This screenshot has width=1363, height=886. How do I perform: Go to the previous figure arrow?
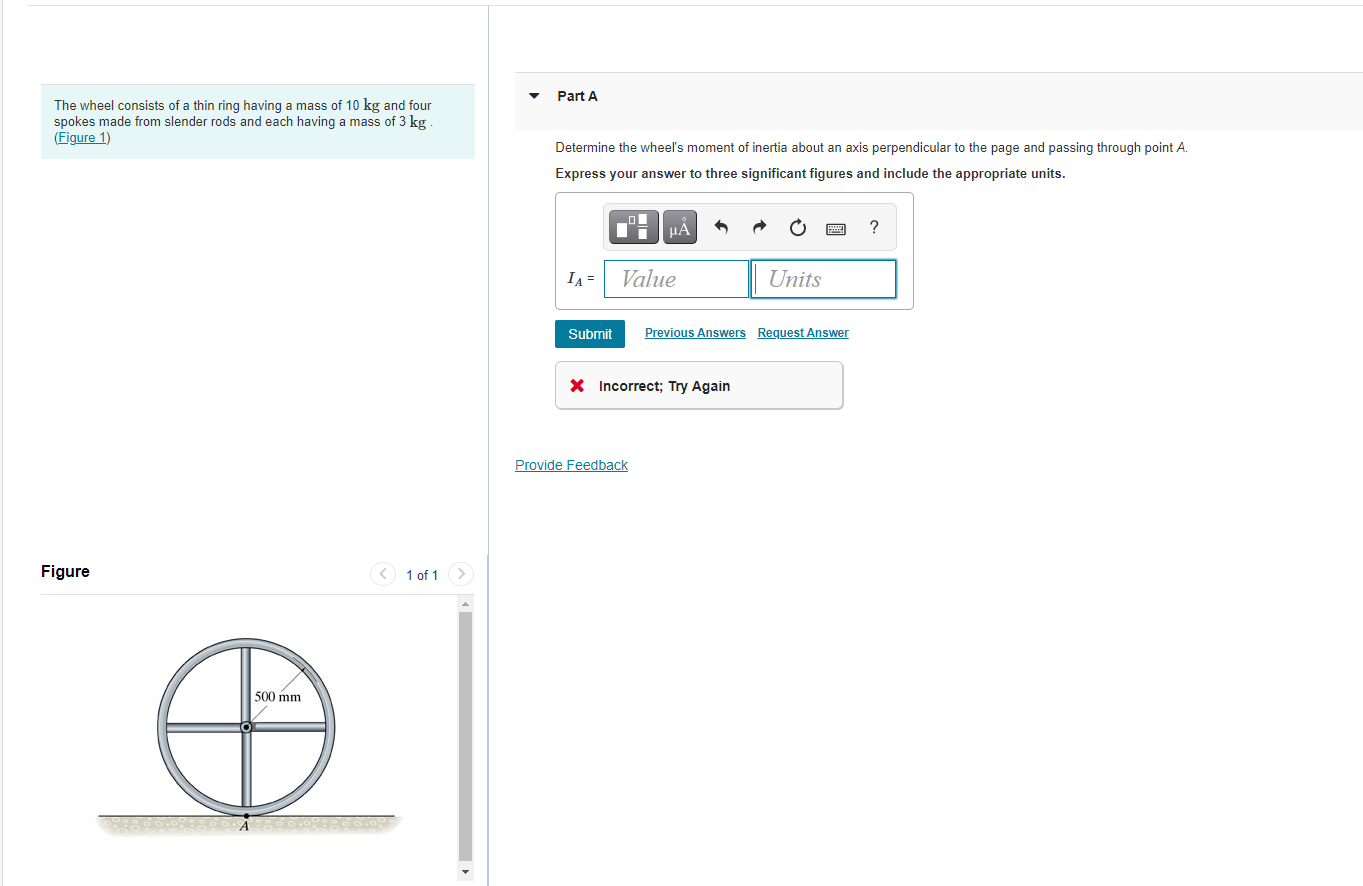[382, 574]
